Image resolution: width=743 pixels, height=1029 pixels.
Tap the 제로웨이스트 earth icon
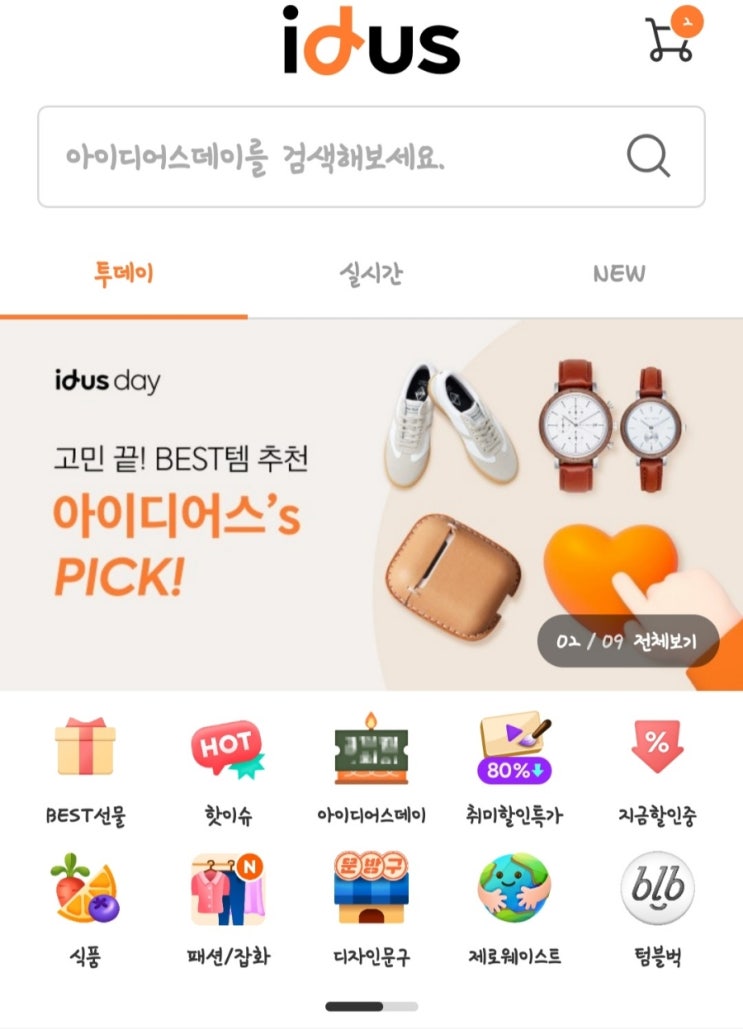(x=515, y=887)
